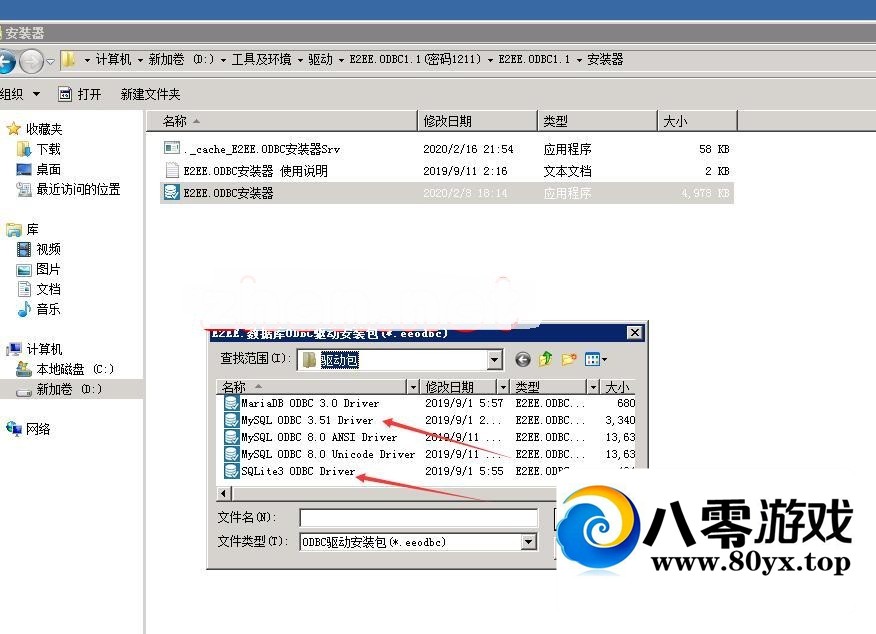Image resolution: width=876 pixels, height=634 pixels.
Task: Select the MySQL ODBC 3.51 Driver file
Action: 306,420
